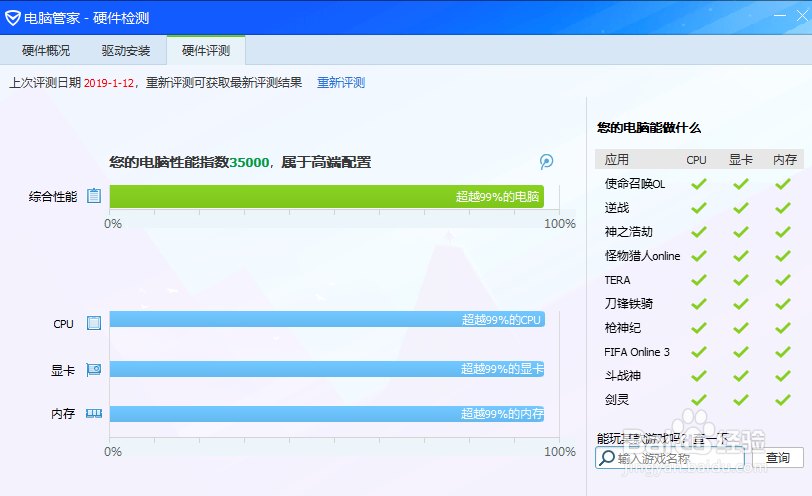Select the 逆战 game entry
812x496 pixels.
(x=617, y=208)
